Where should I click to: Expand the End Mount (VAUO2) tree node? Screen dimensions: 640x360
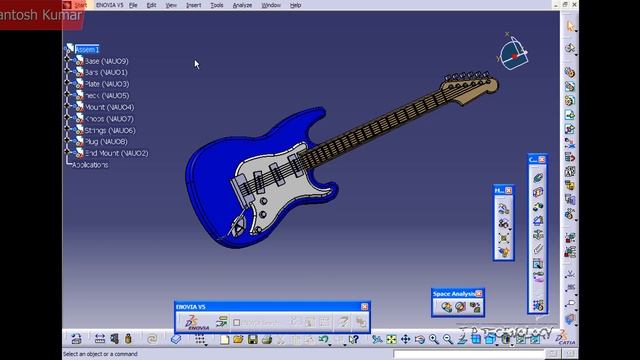pos(67,152)
